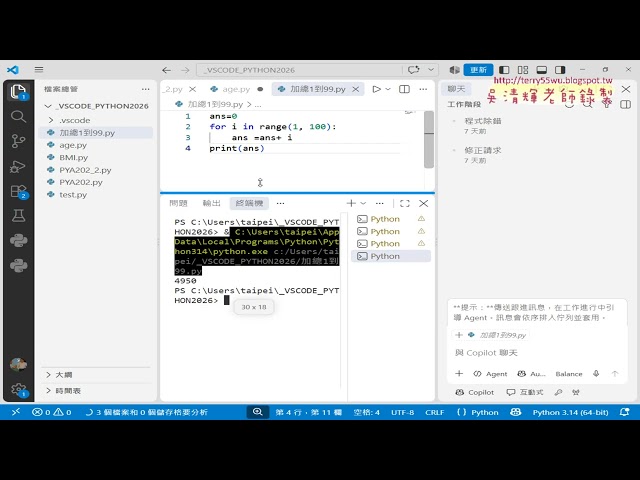Open Copilot chat dropdown in title bar

tap(431, 70)
